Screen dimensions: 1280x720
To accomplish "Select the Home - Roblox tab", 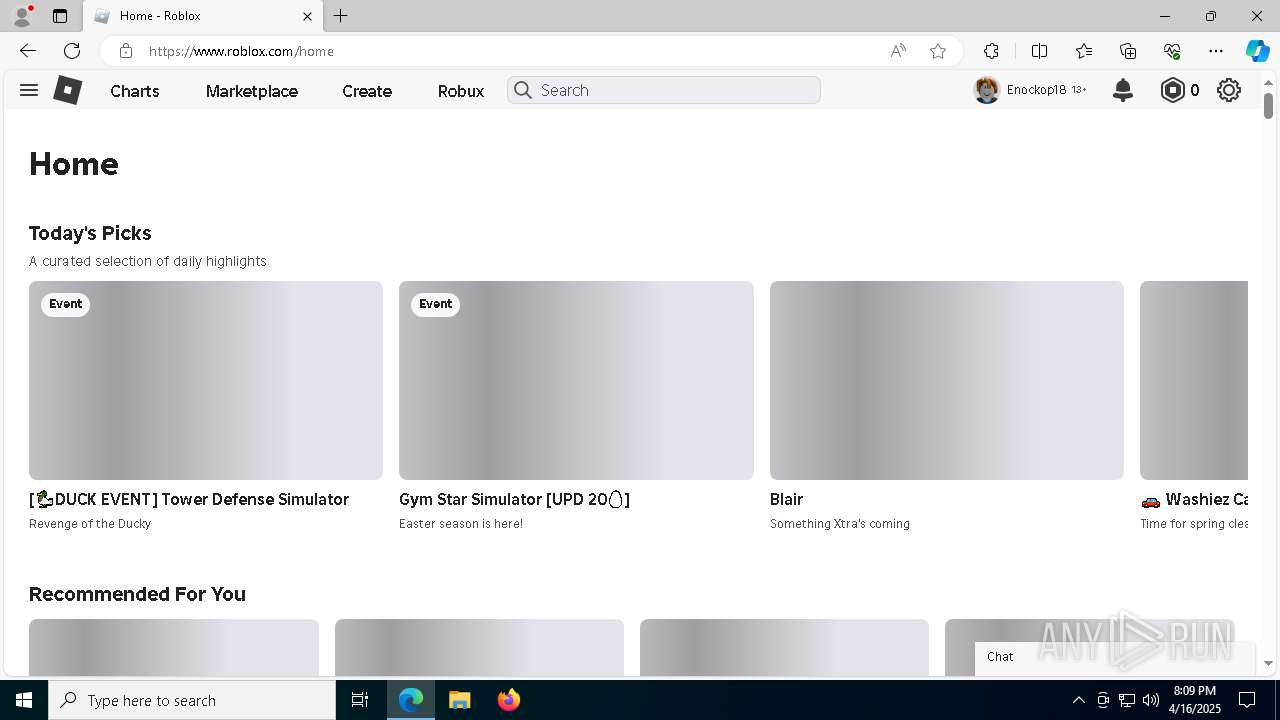I will (205, 17).
